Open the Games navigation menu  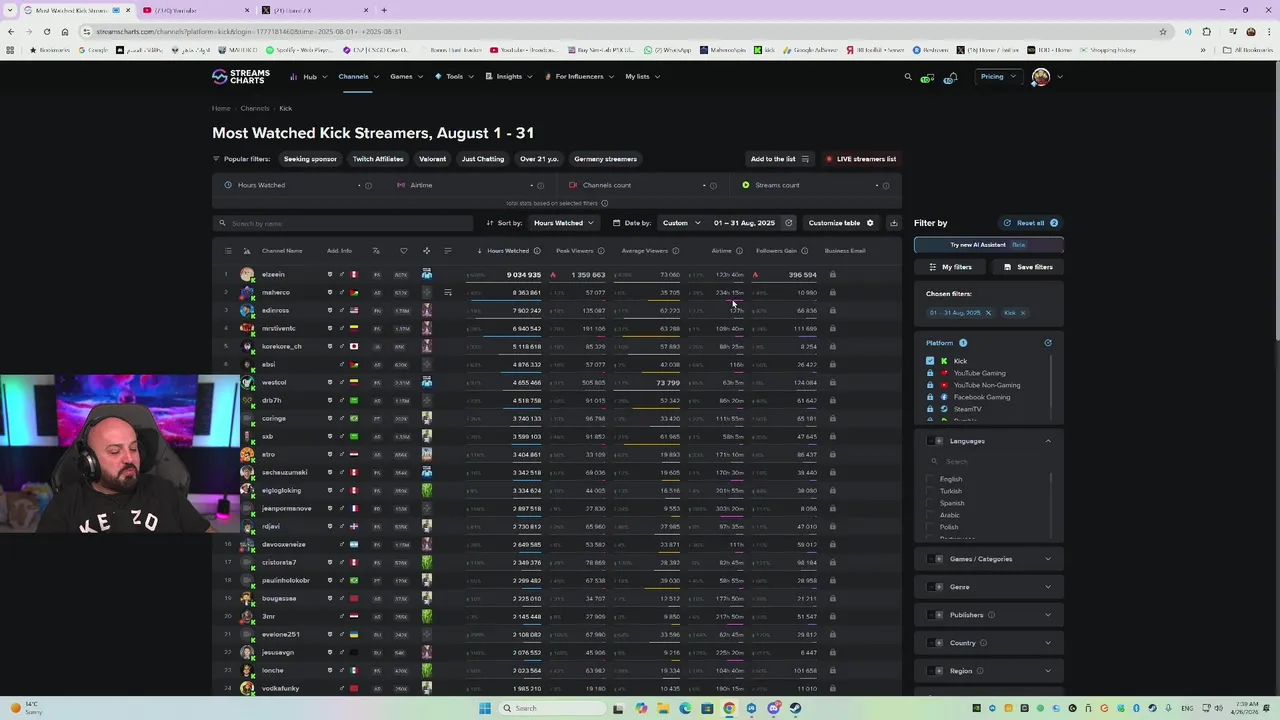tap(406, 77)
